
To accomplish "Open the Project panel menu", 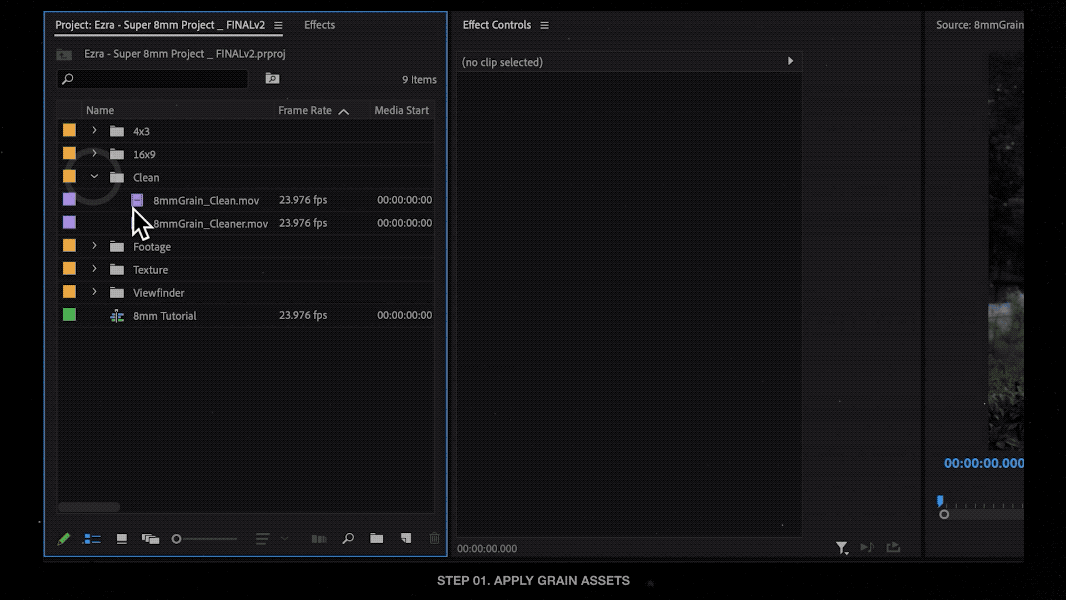I will point(278,25).
